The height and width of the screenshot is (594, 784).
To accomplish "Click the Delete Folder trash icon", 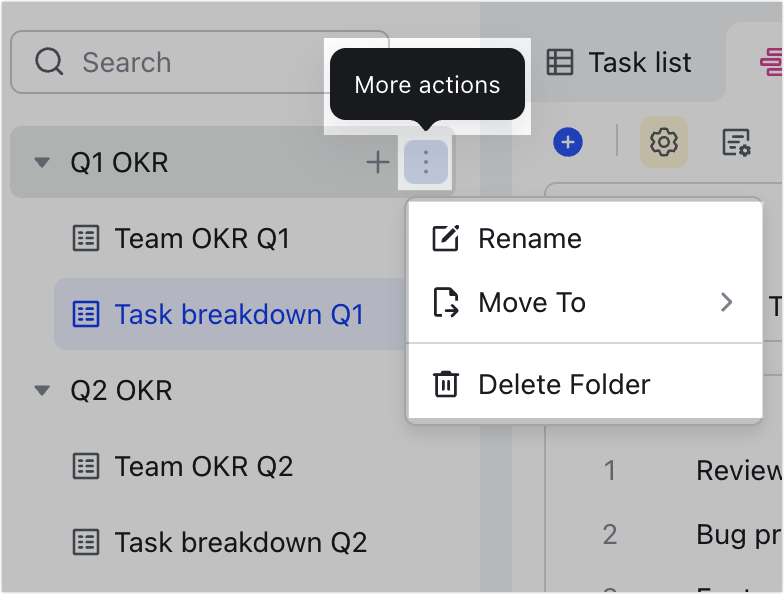I will pyautogui.click(x=445, y=384).
